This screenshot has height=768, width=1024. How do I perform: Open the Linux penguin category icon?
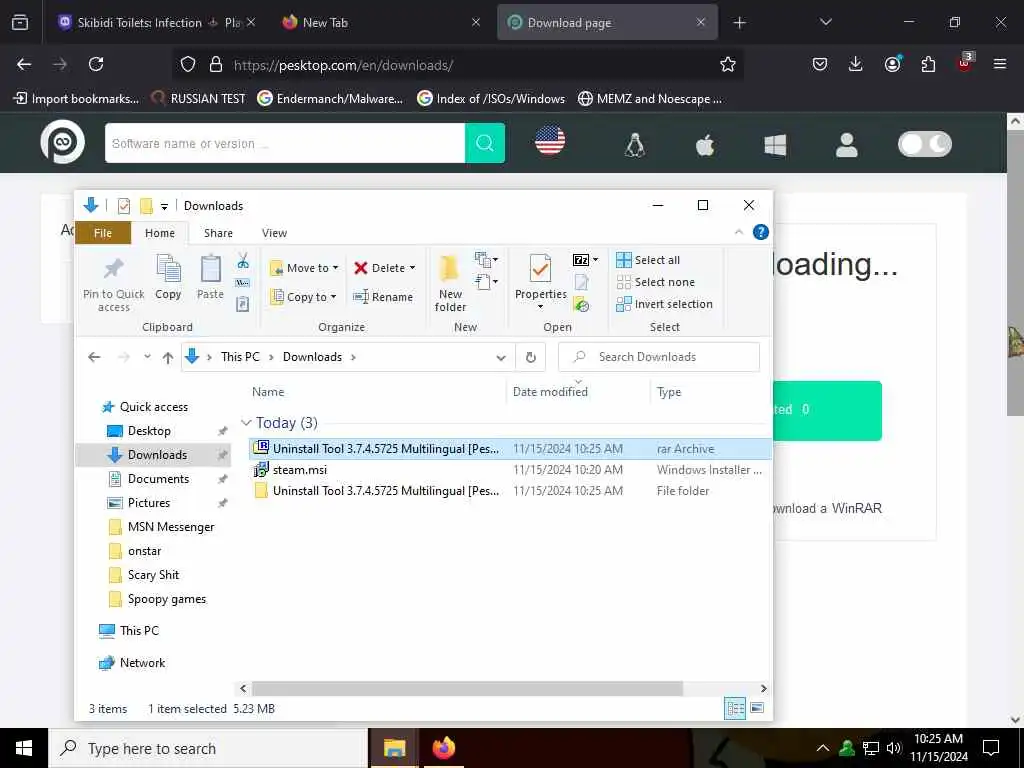(x=635, y=144)
